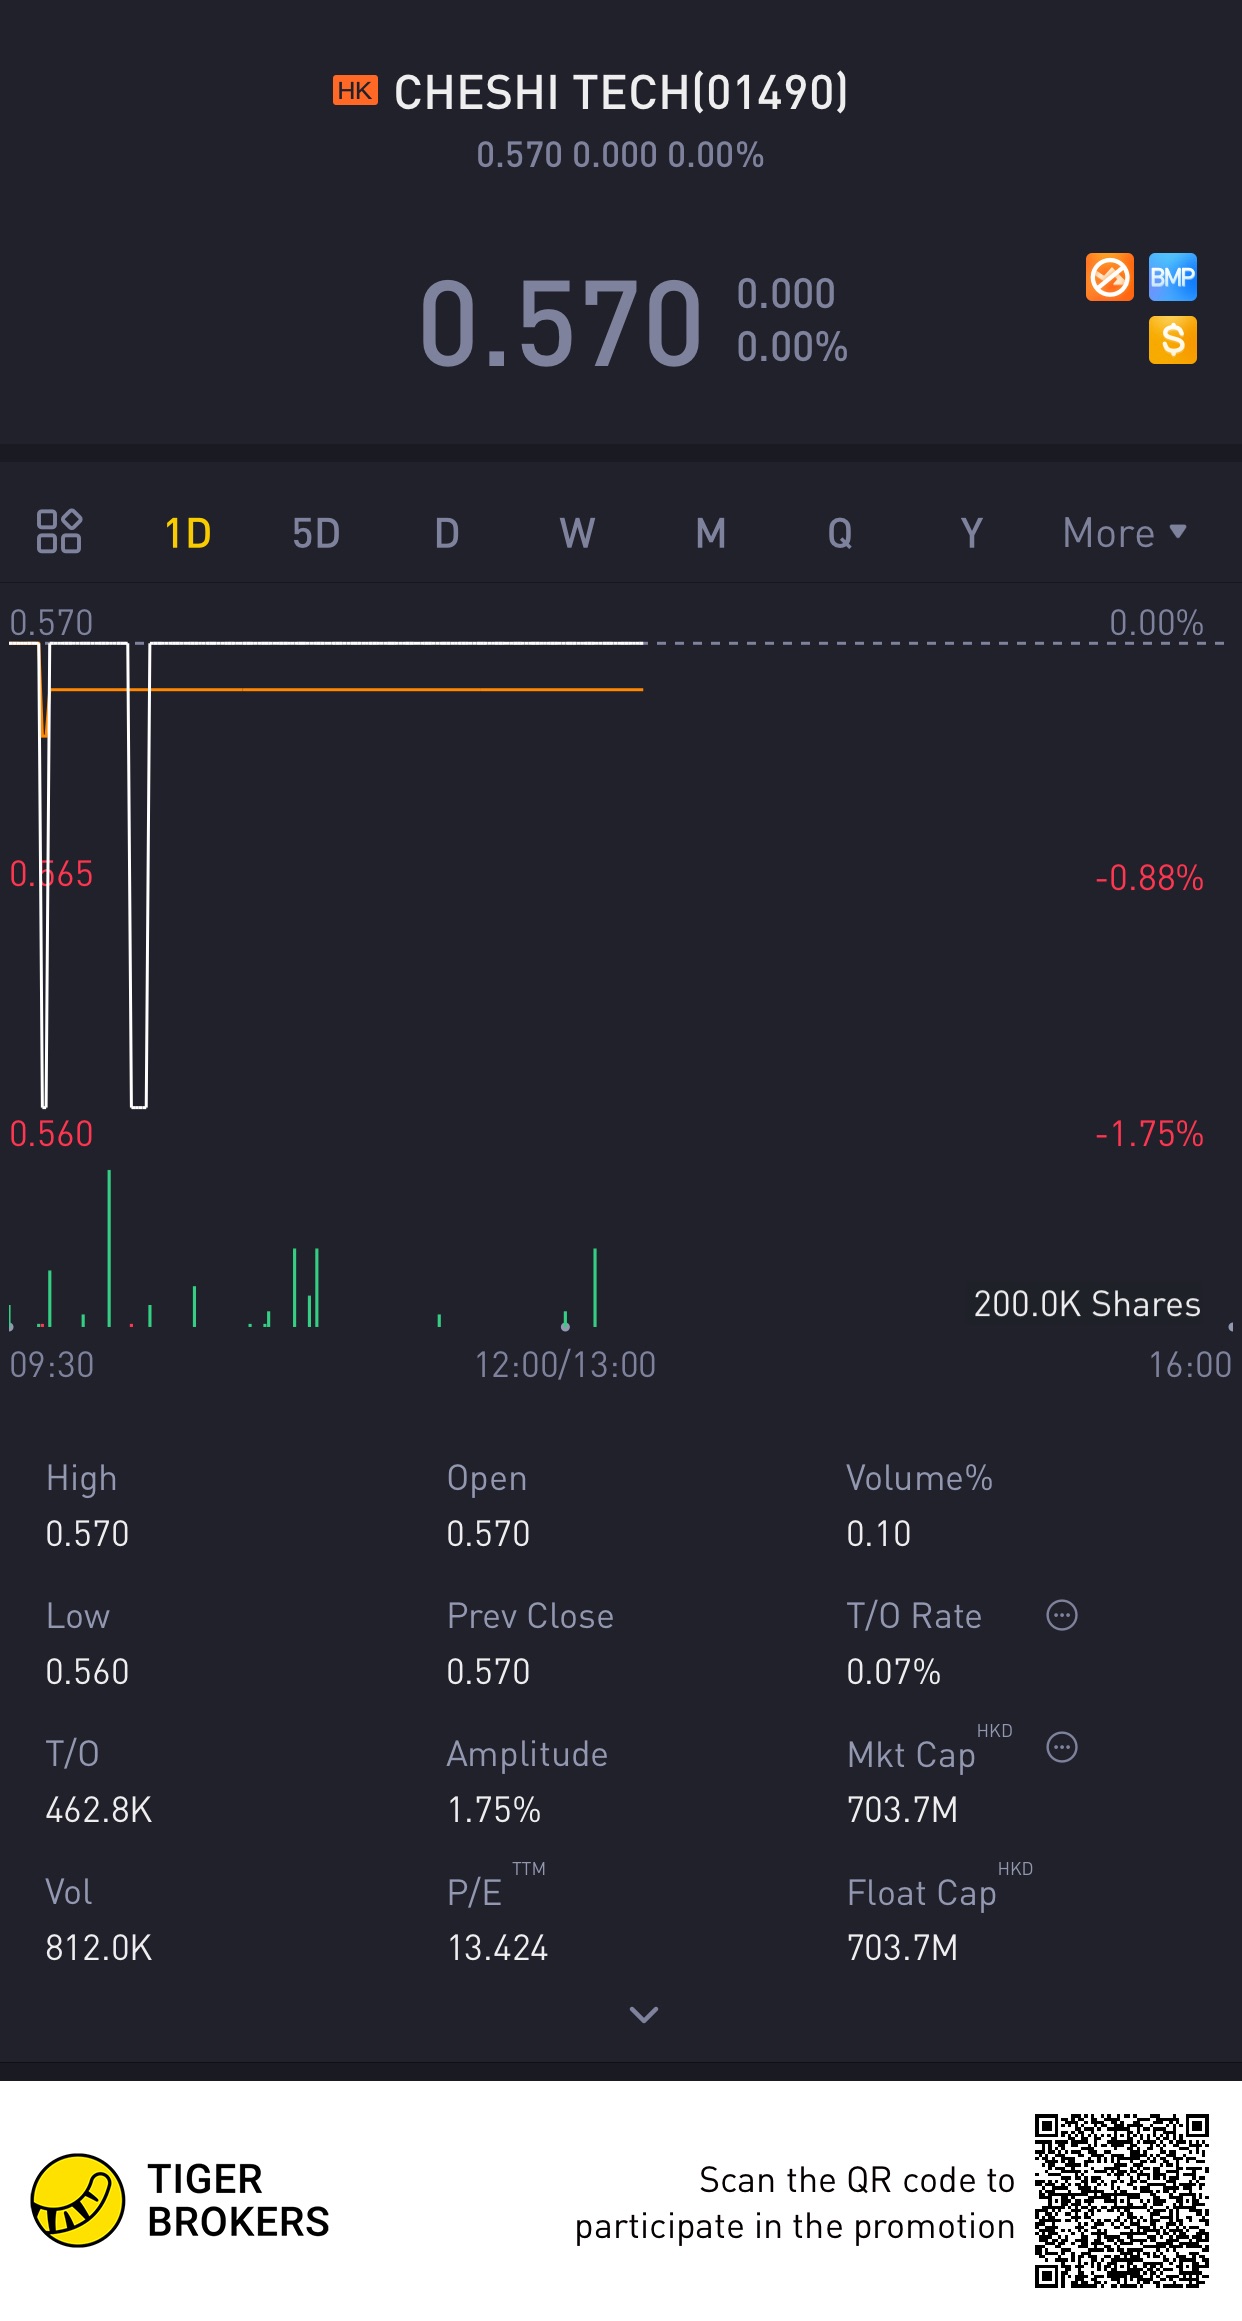The image size is (1242, 2321).
Task: Open the More periods dropdown
Action: pos(1125,533)
